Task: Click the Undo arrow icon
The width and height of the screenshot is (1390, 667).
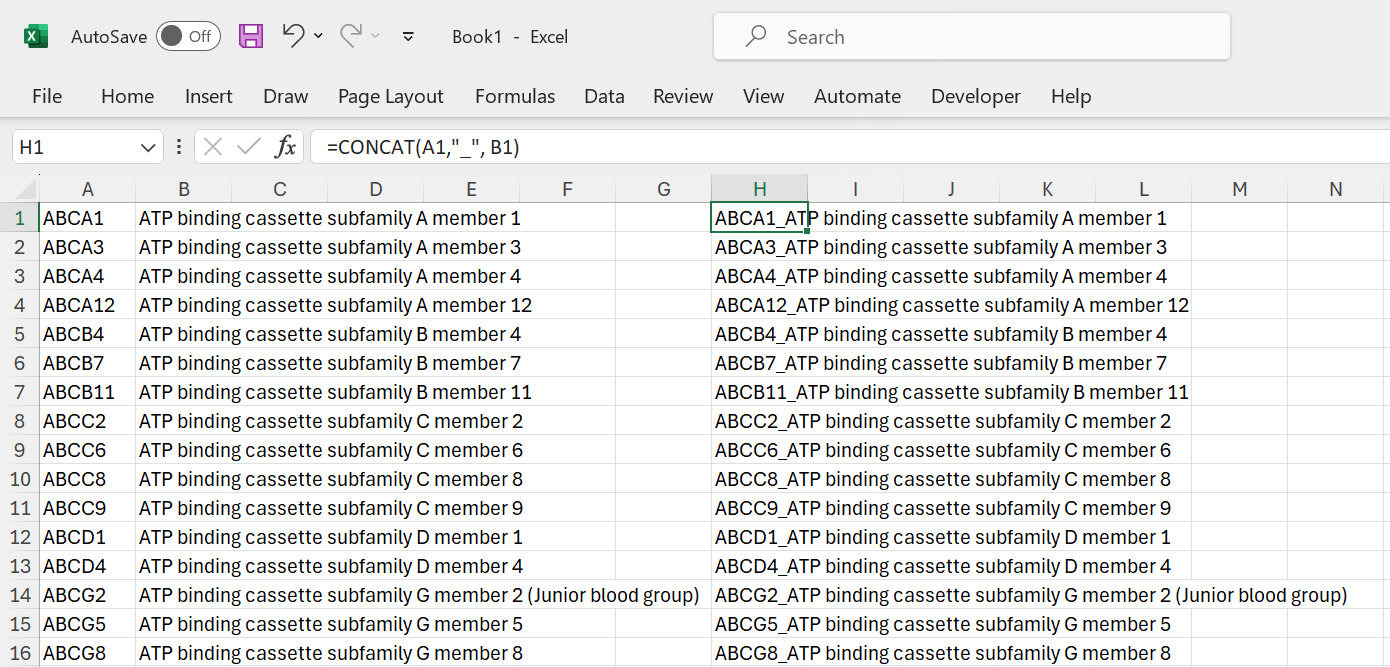Action: click(x=293, y=36)
